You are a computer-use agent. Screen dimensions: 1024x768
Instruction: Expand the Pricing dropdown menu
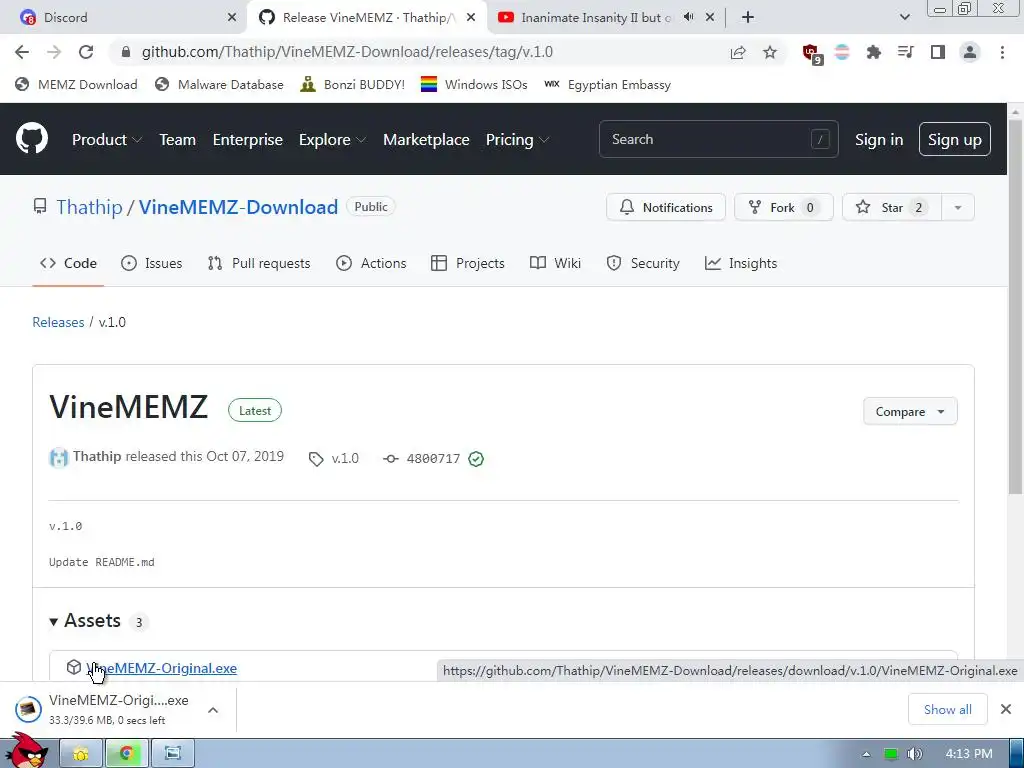(518, 140)
